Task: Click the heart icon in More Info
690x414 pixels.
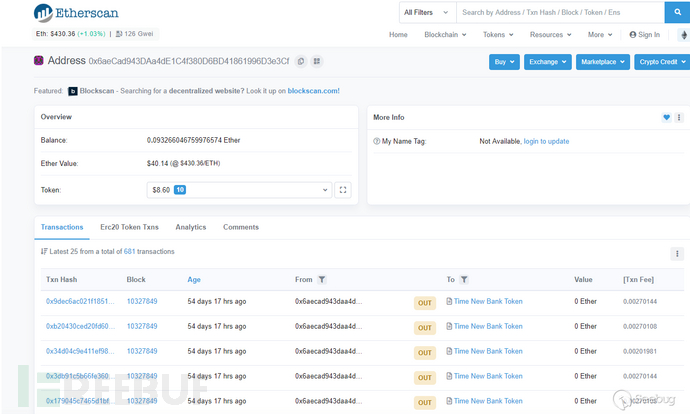Action: (x=666, y=117)
